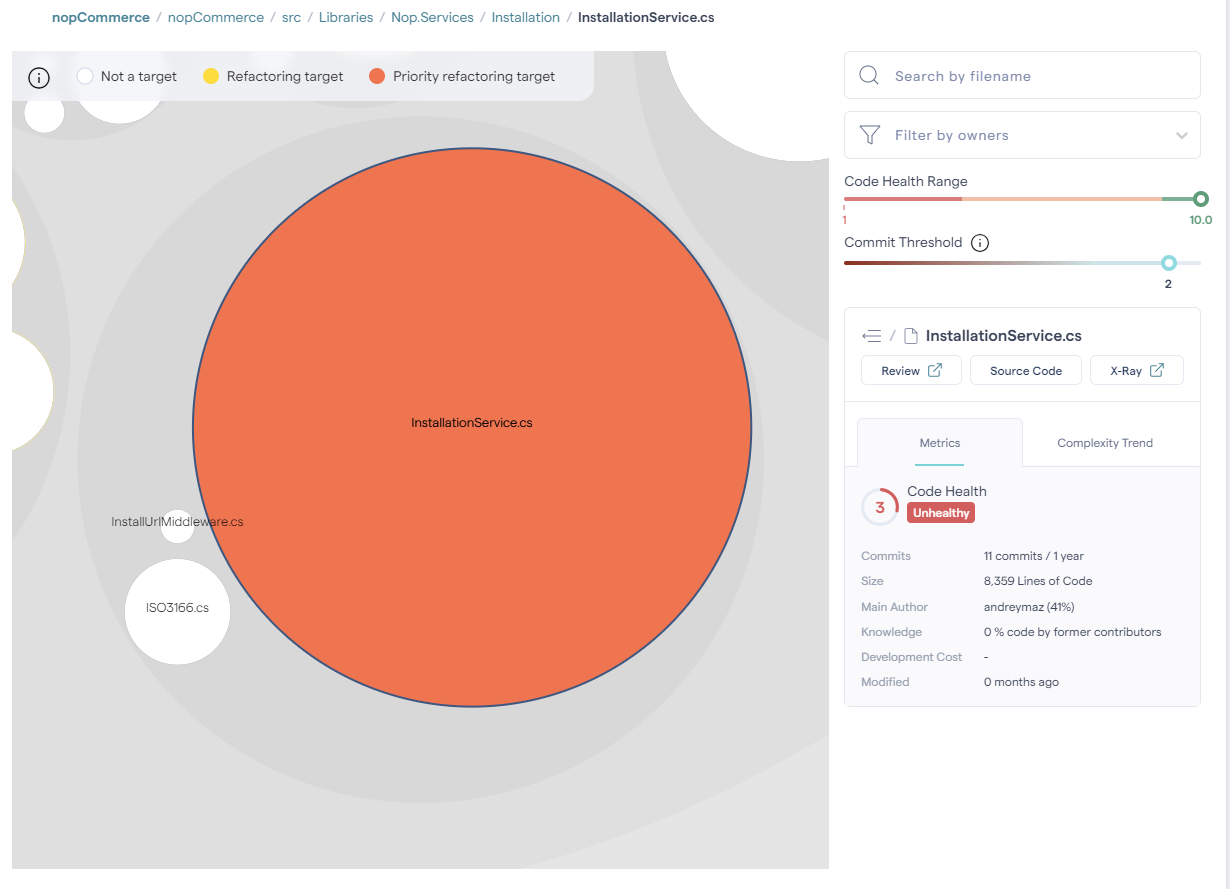1230x889 pixels.
Task: Click the collapse tree icon beside InstallationService.cs
Action: [x=872, y=336]
